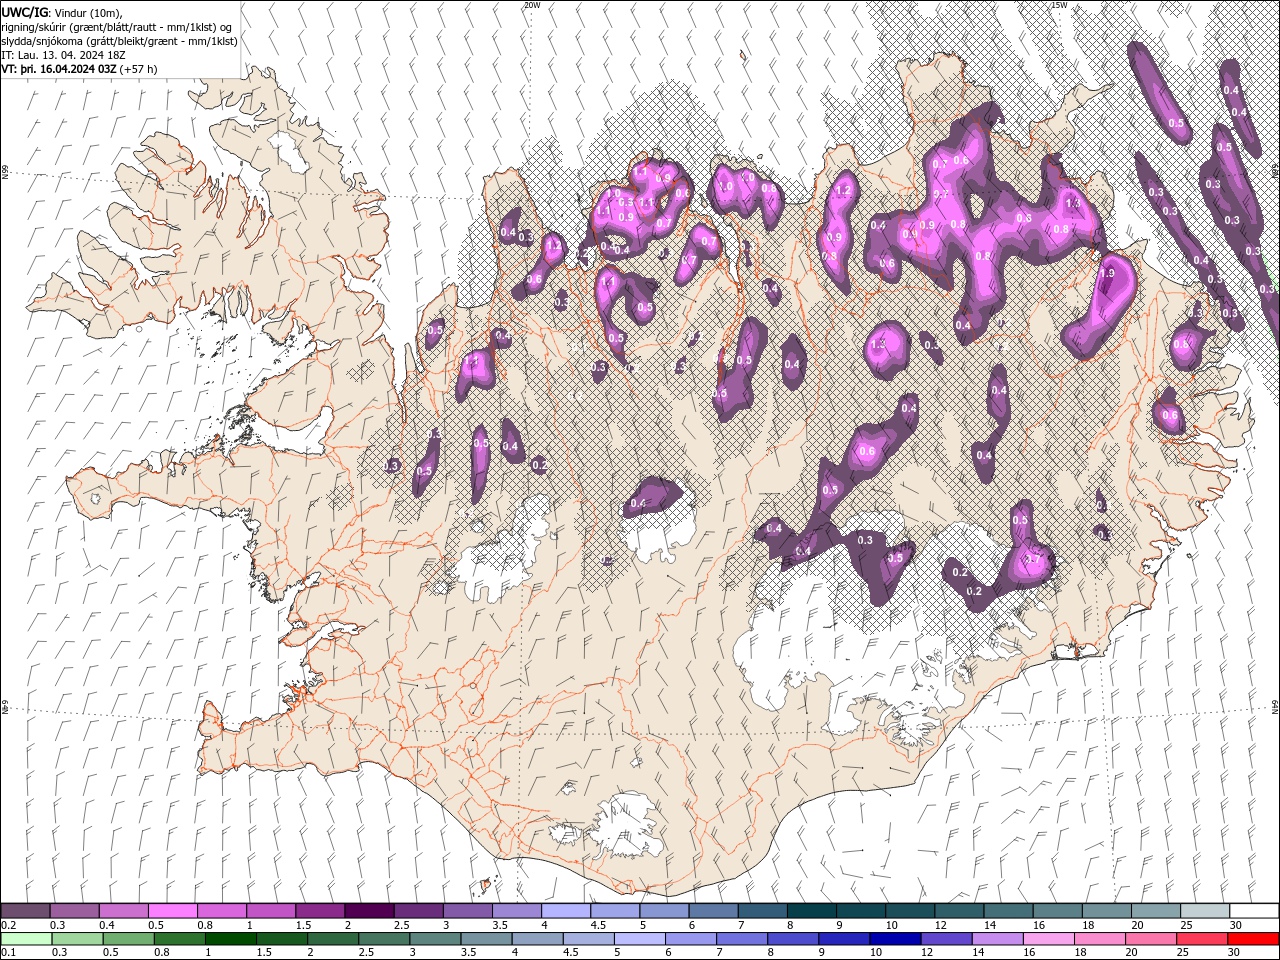Click the bright magenta 0.5–0.8 snow swatch
The height and width of the screenshot is (960, 1280).
coord(173,911)
